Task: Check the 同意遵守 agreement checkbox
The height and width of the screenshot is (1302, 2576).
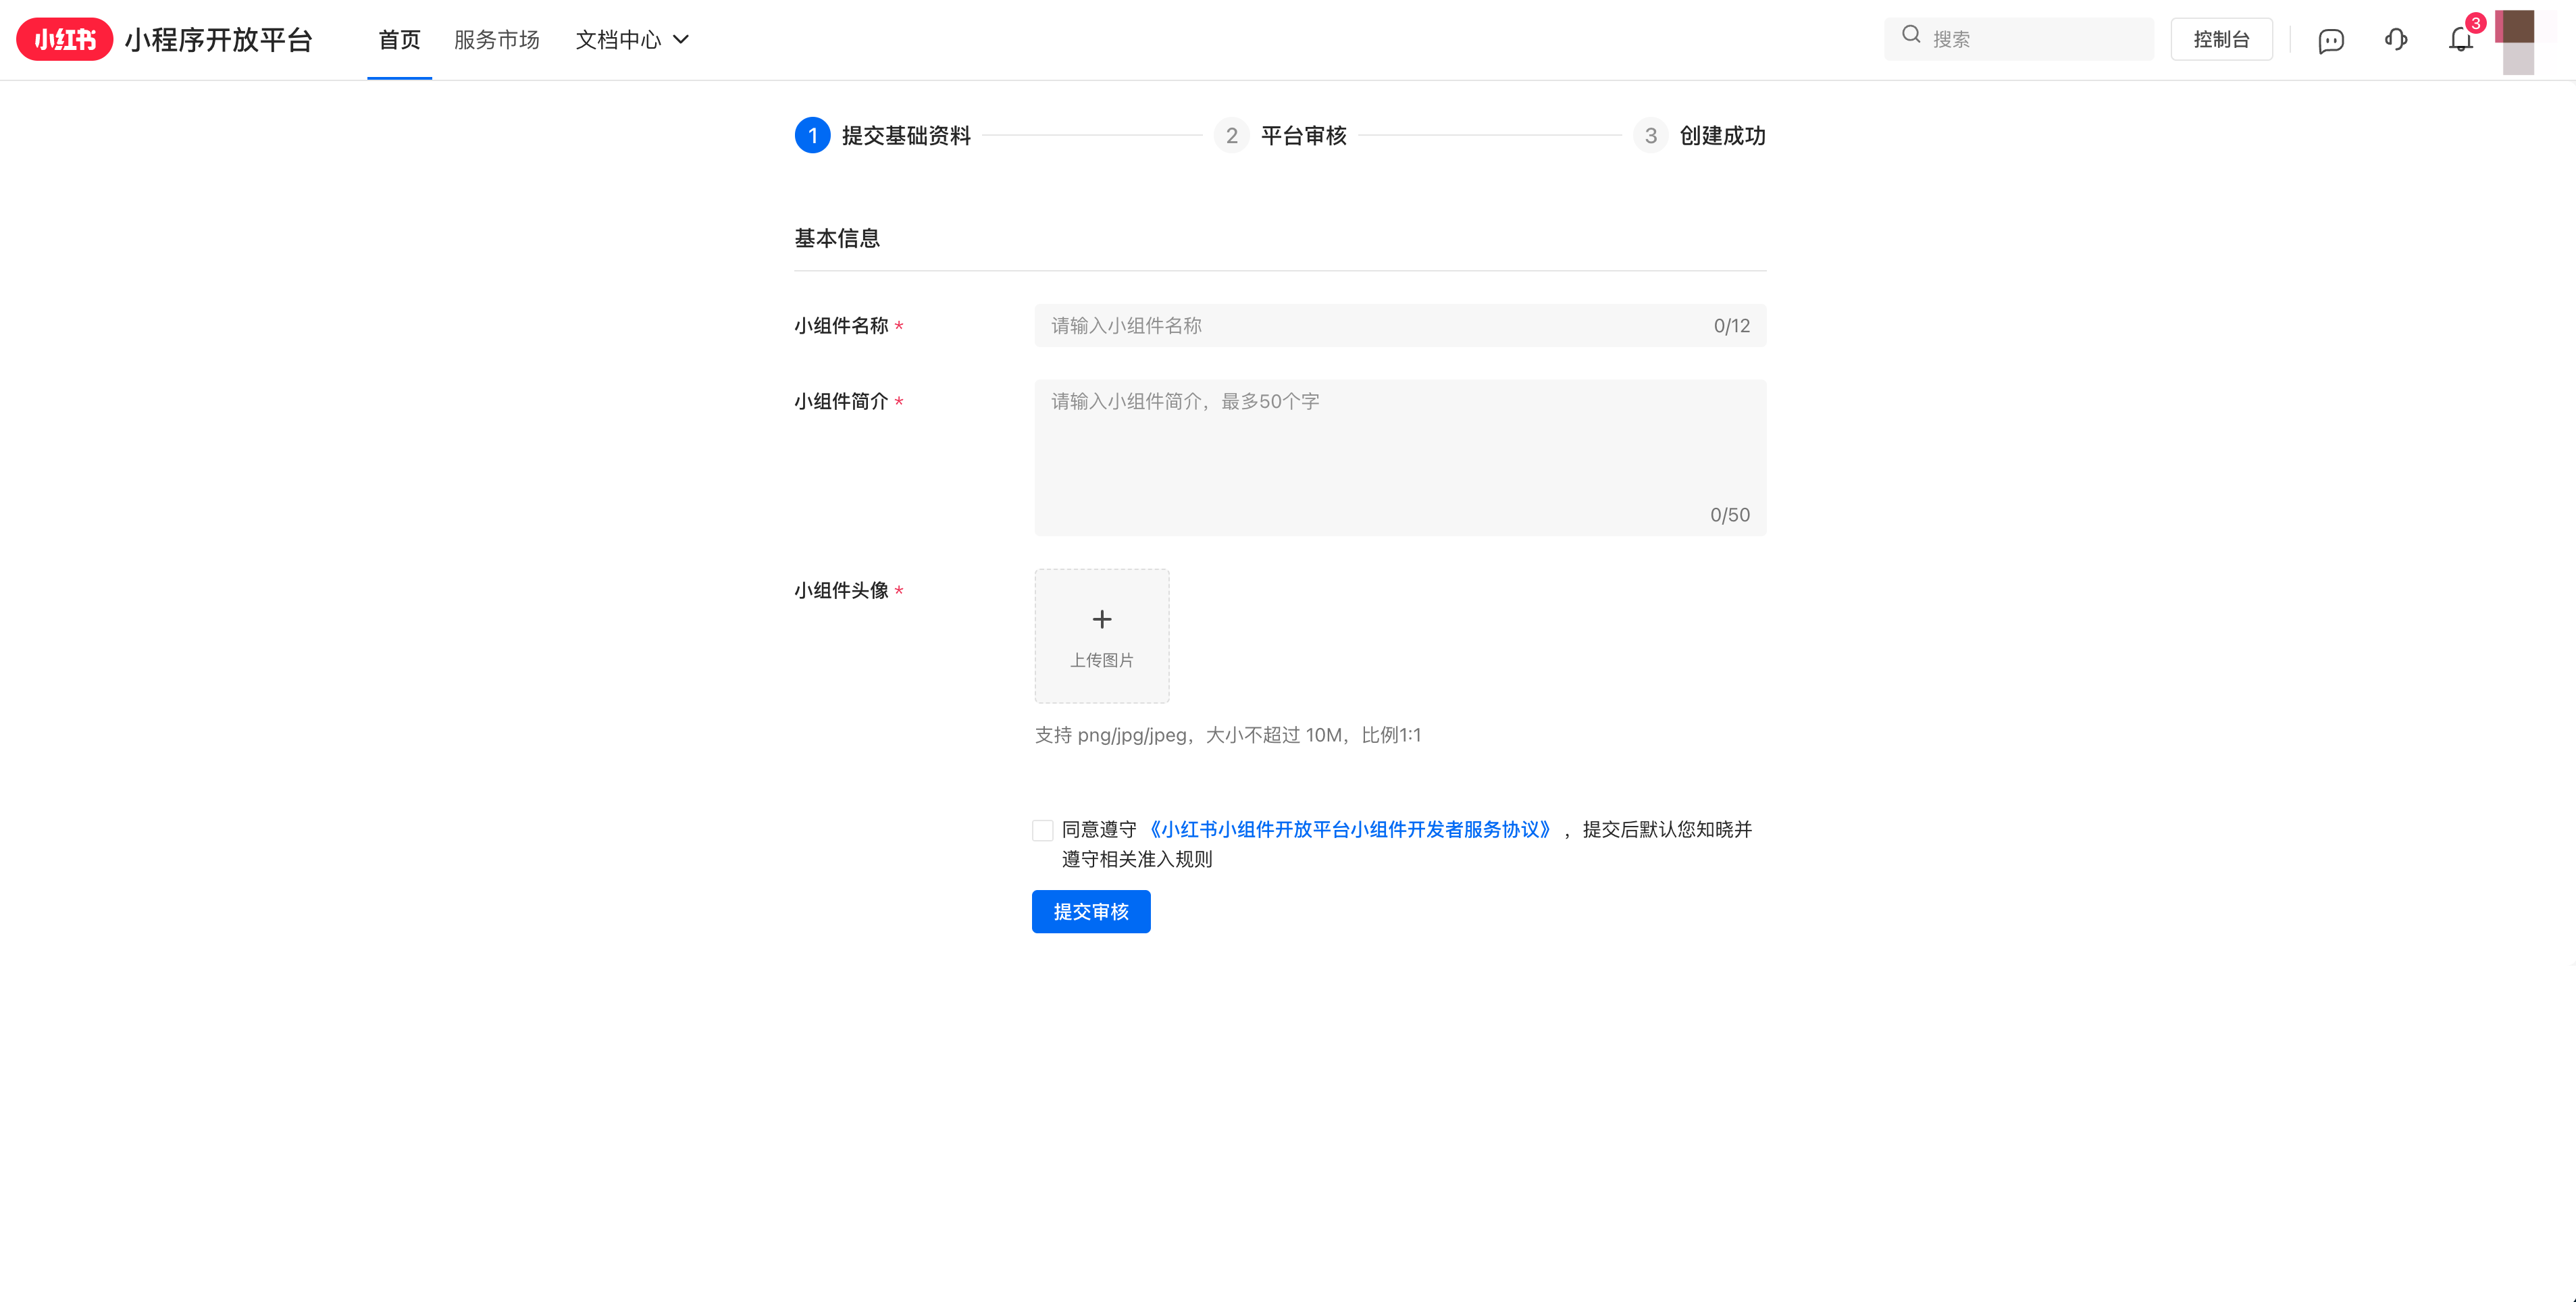Action: click(1043, 830)
